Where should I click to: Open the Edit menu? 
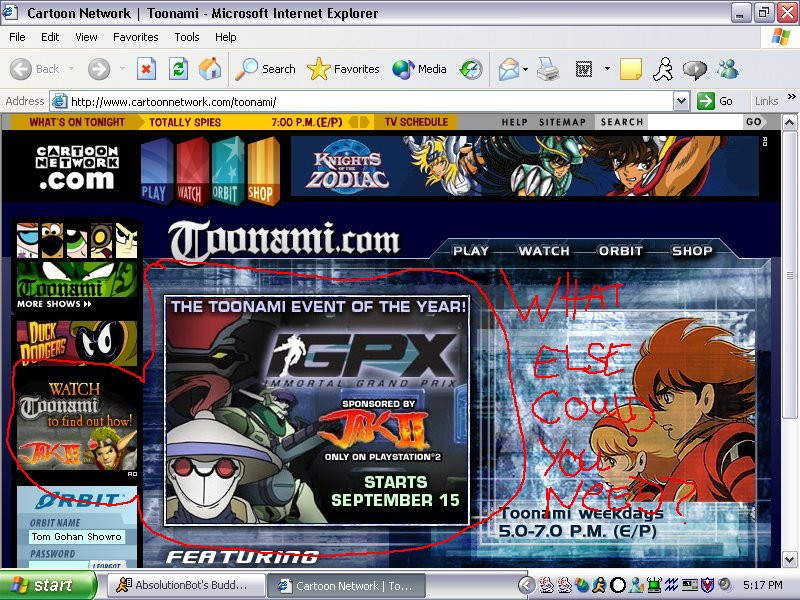[x=50, y=37]
